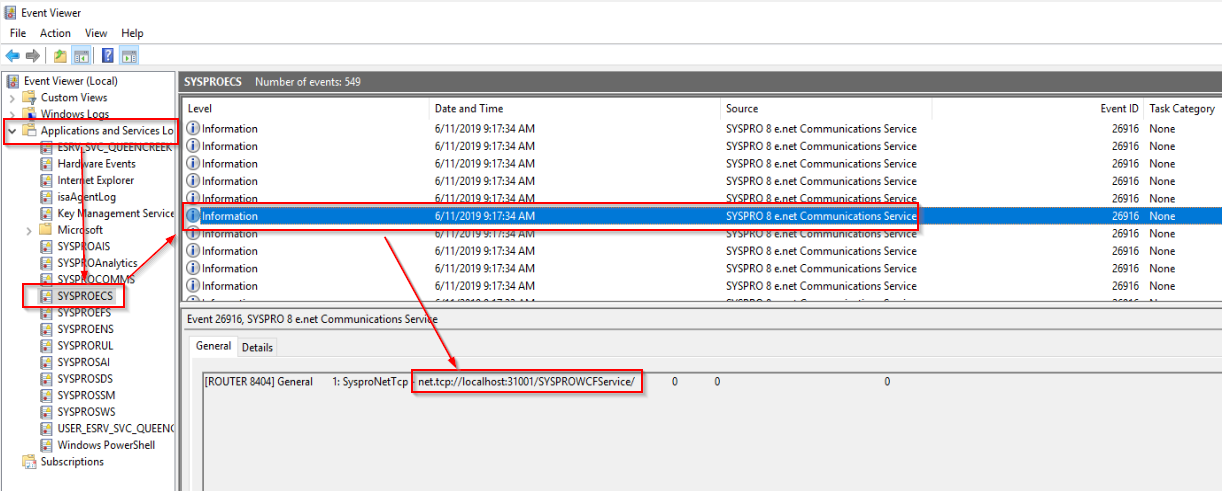This screenshot has width=1222, height=491.
Task: Click the SYSPROAnalytics log icon
Action: [46, 263]
